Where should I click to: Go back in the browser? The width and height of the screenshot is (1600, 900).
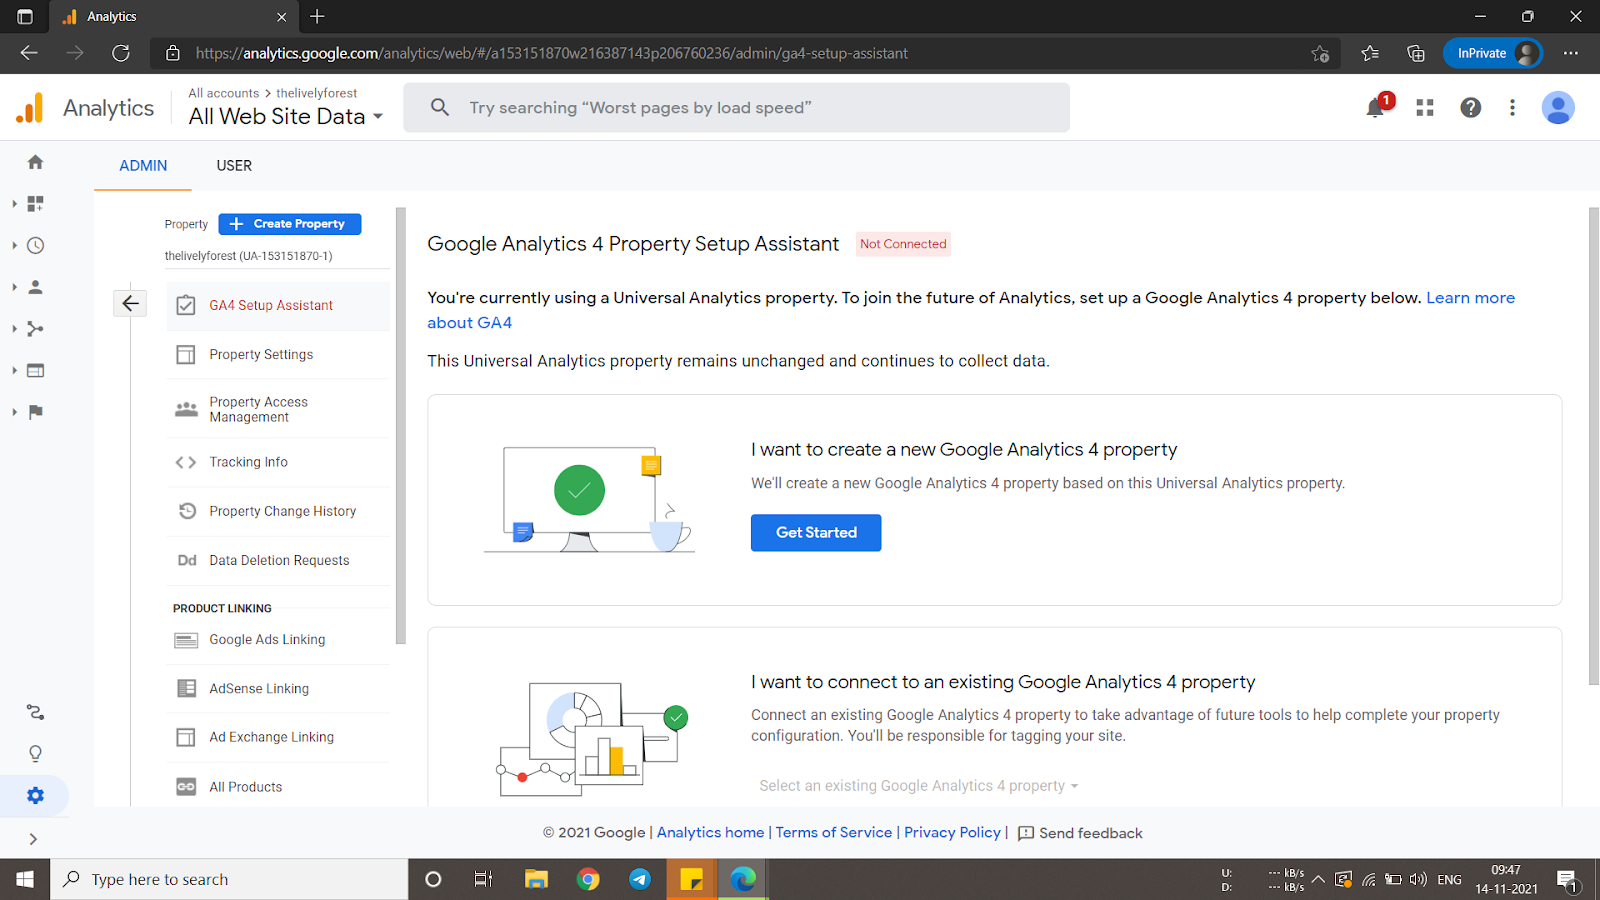[x=29, y=53]
